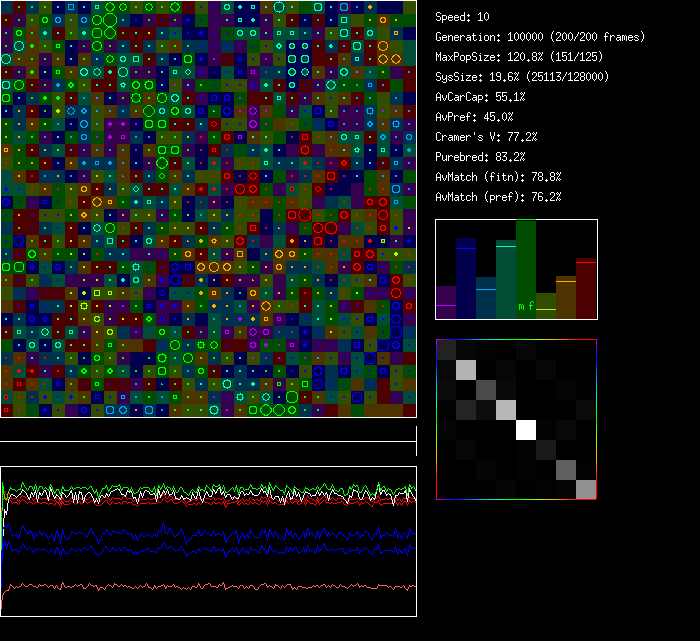Select light gray cell in matrix's second row
700x641 pixels.
[466, 369]
